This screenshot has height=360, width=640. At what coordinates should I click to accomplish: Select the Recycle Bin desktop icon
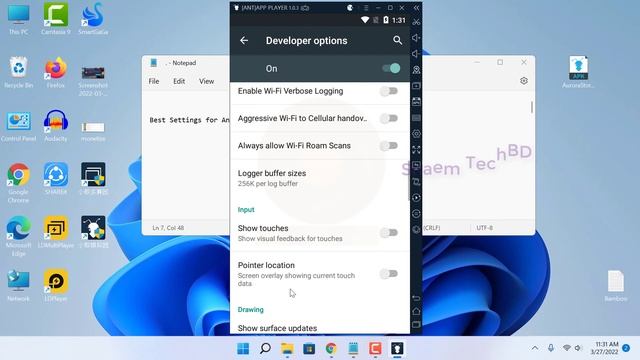click(x=18, y=72)
